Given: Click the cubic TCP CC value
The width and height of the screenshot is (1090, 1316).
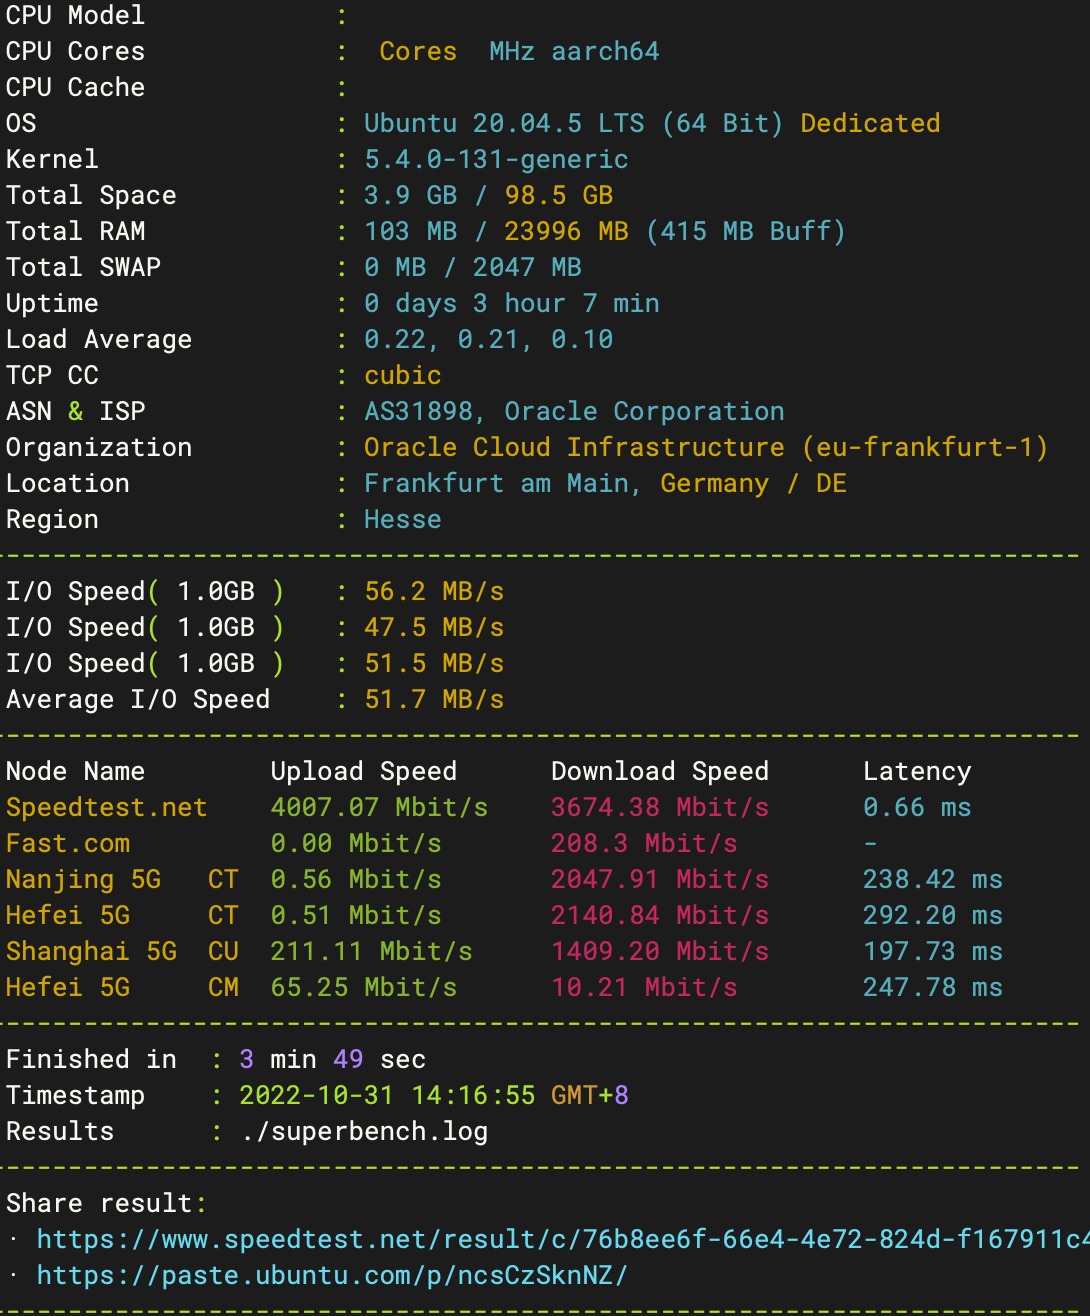Looking at the screenshot, I should (402, 376).
